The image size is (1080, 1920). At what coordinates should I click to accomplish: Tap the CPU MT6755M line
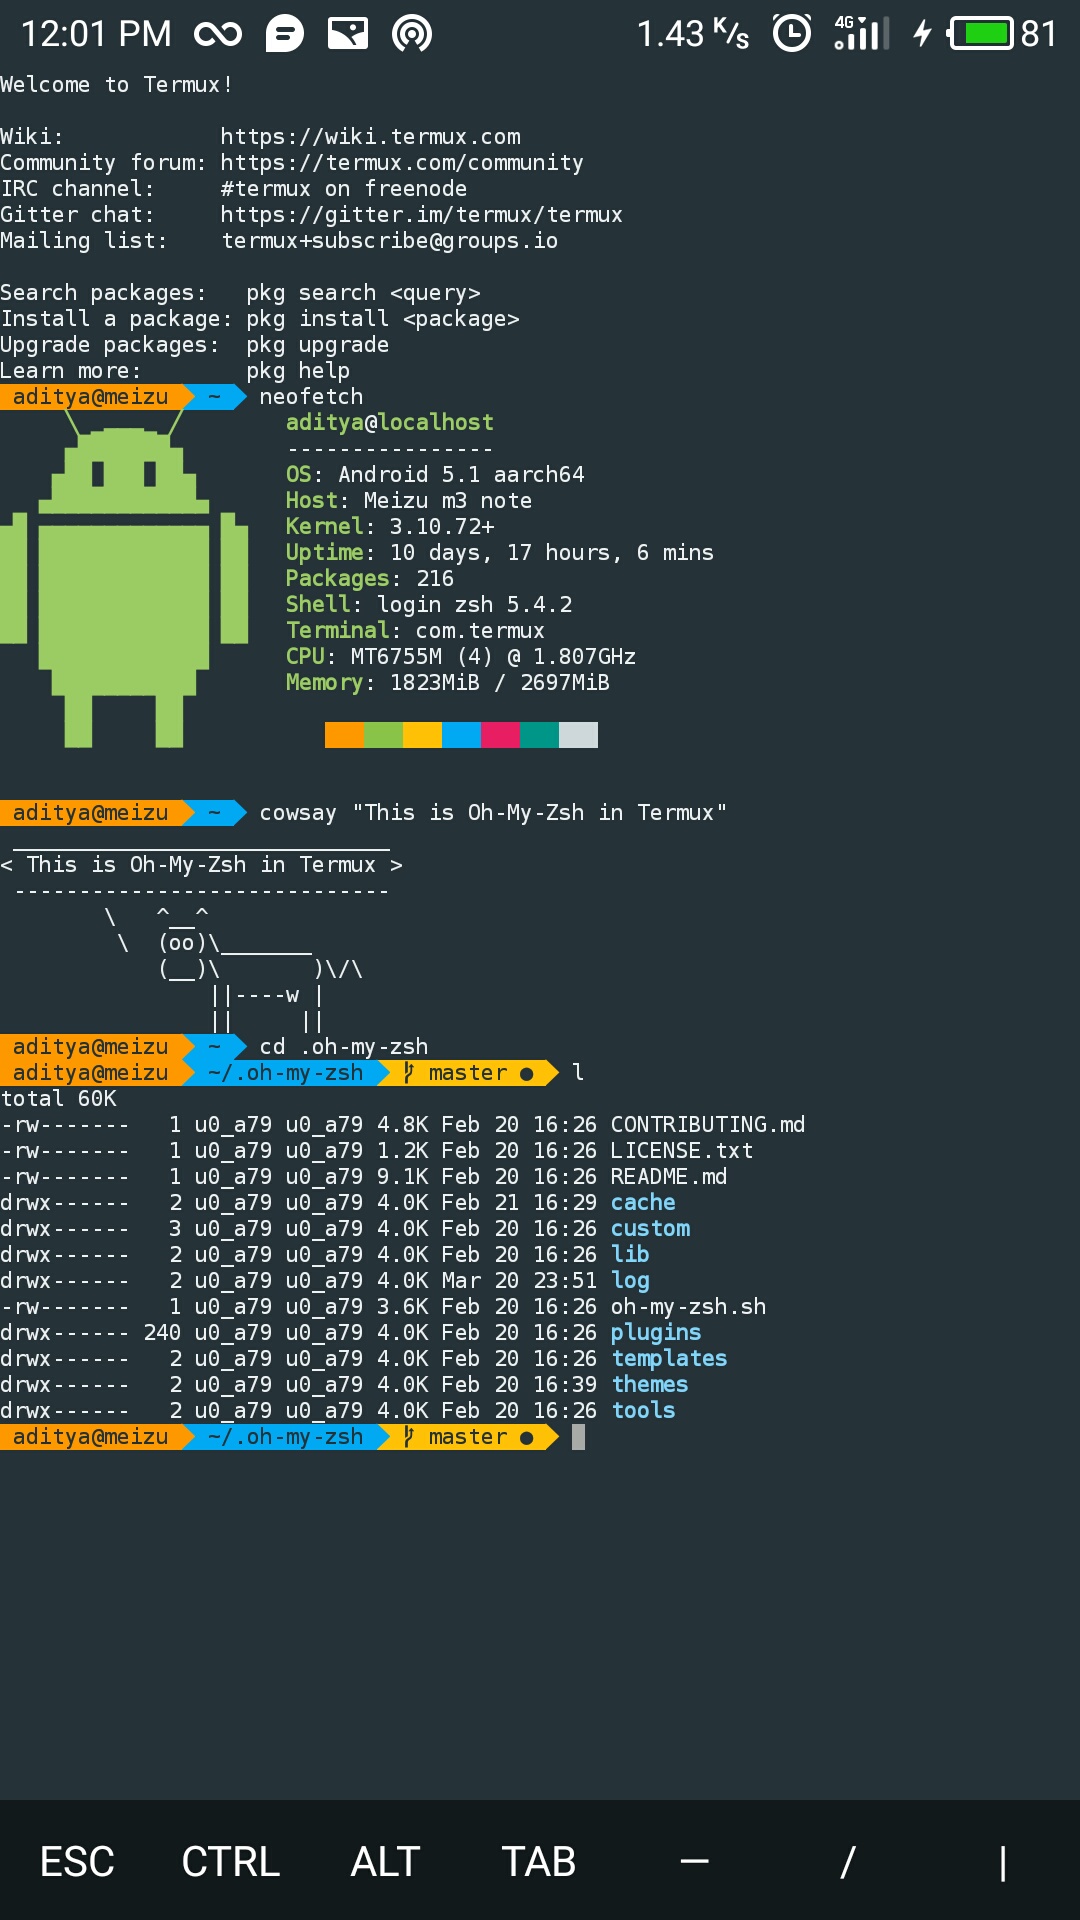point(461,657)
